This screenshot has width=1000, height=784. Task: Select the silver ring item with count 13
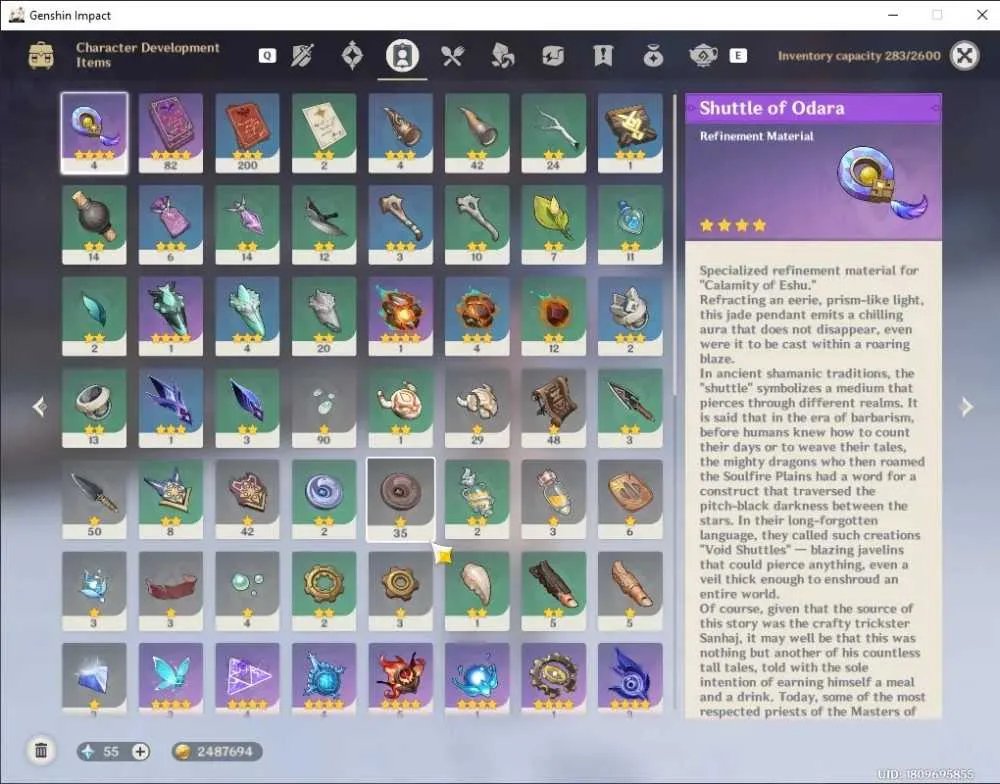point(94,408)
